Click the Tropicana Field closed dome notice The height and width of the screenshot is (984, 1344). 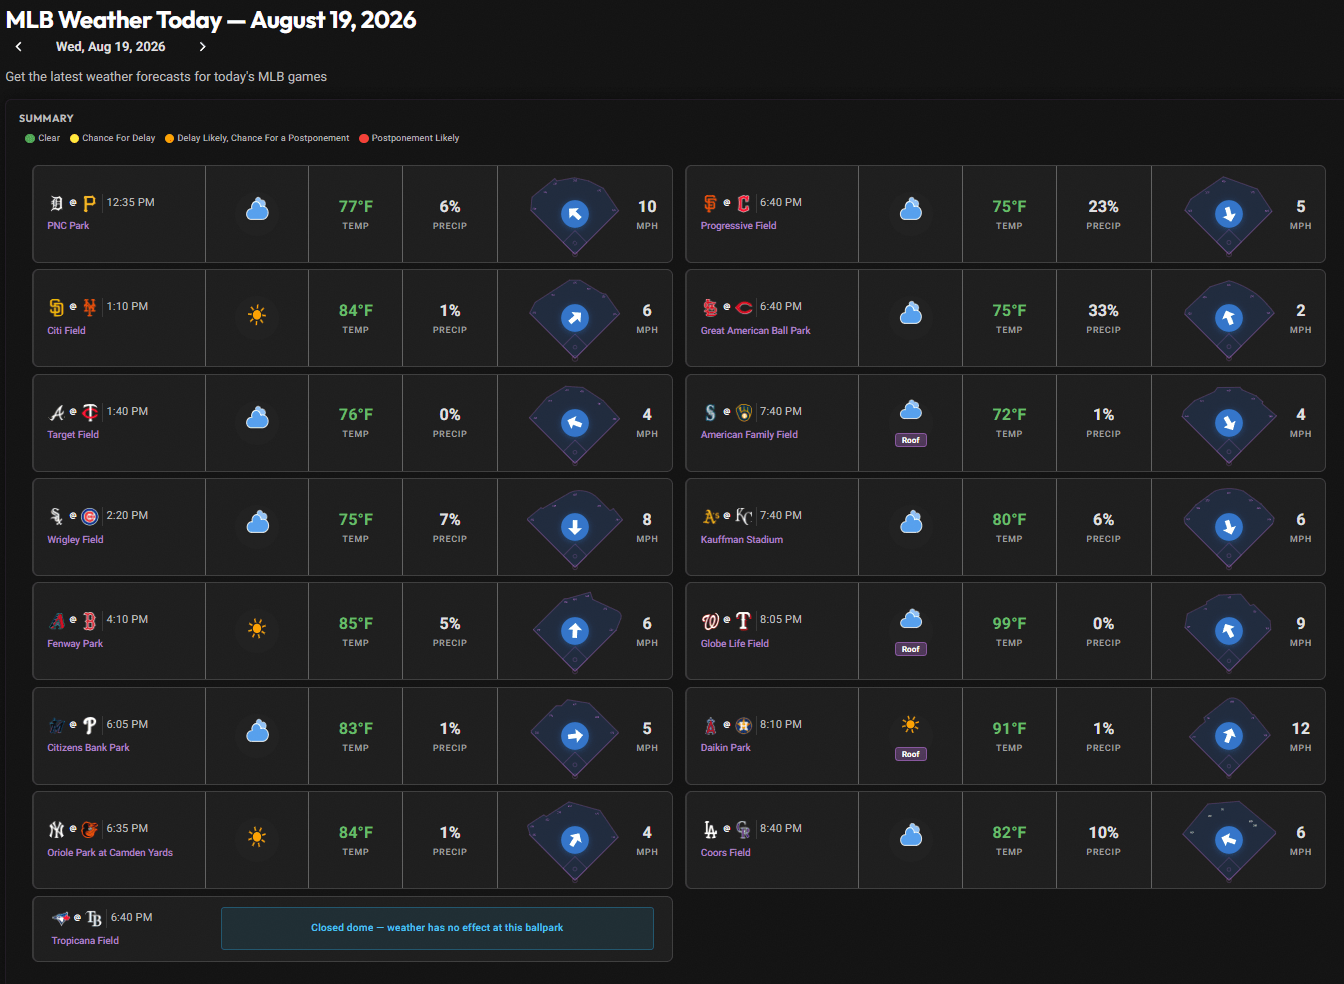tap(437, 928)
